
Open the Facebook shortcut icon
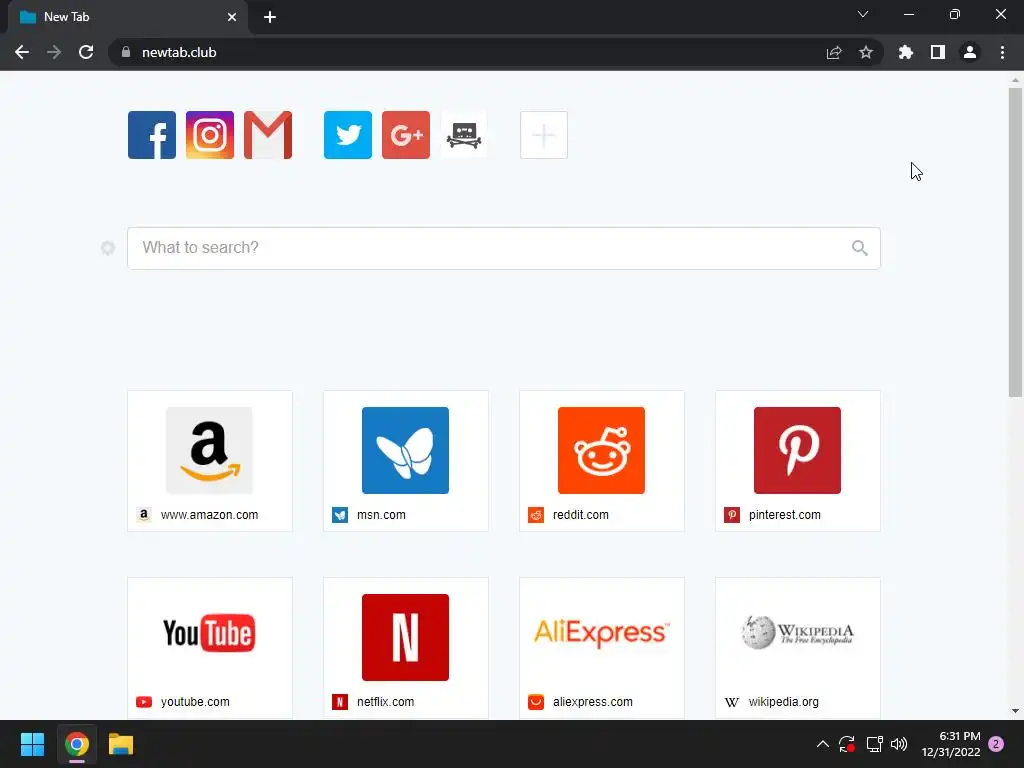click(x=152, y=135)
